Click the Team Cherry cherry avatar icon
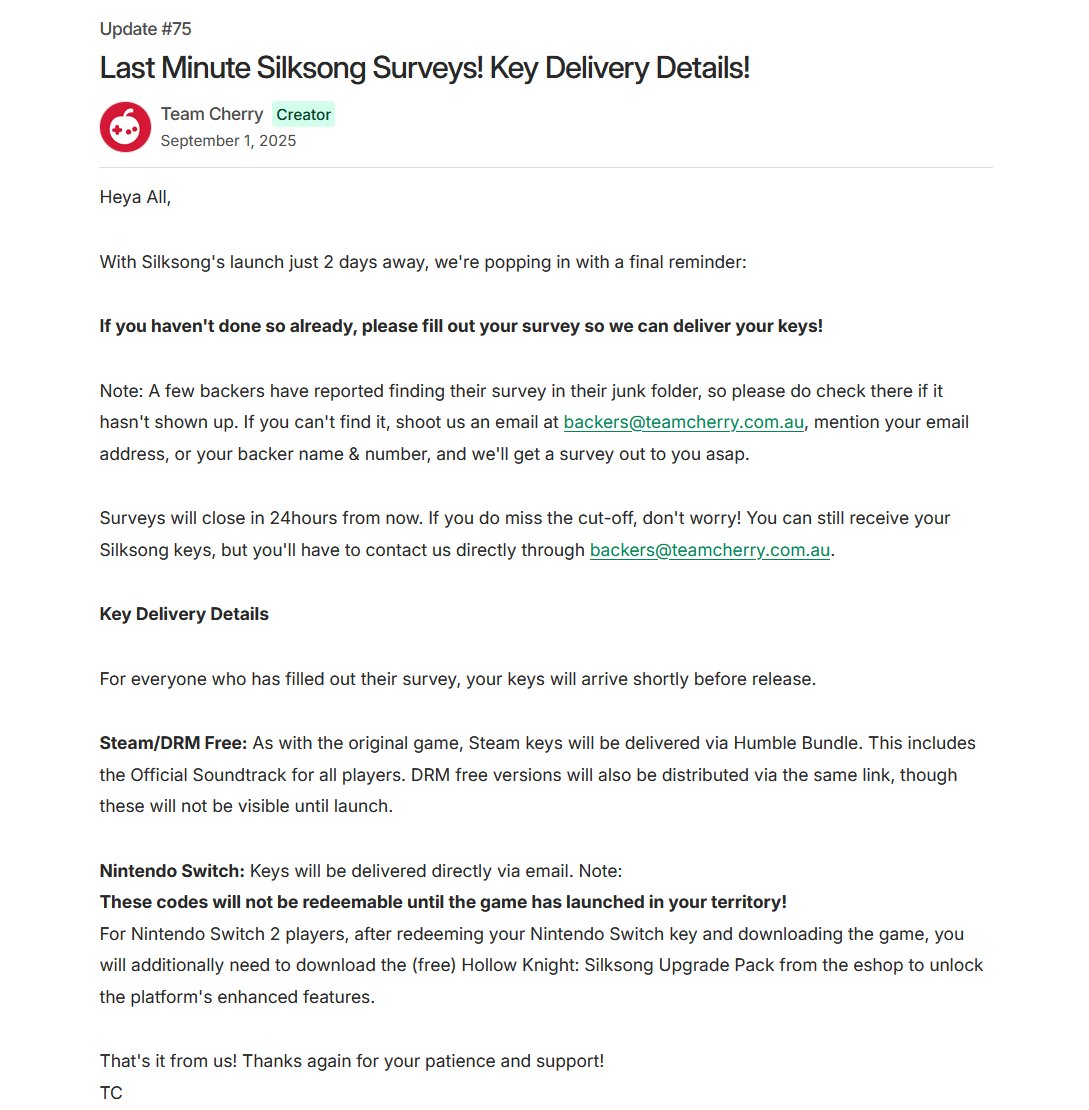Screen dimensions: 1089x1110 [x=125, y=127]
